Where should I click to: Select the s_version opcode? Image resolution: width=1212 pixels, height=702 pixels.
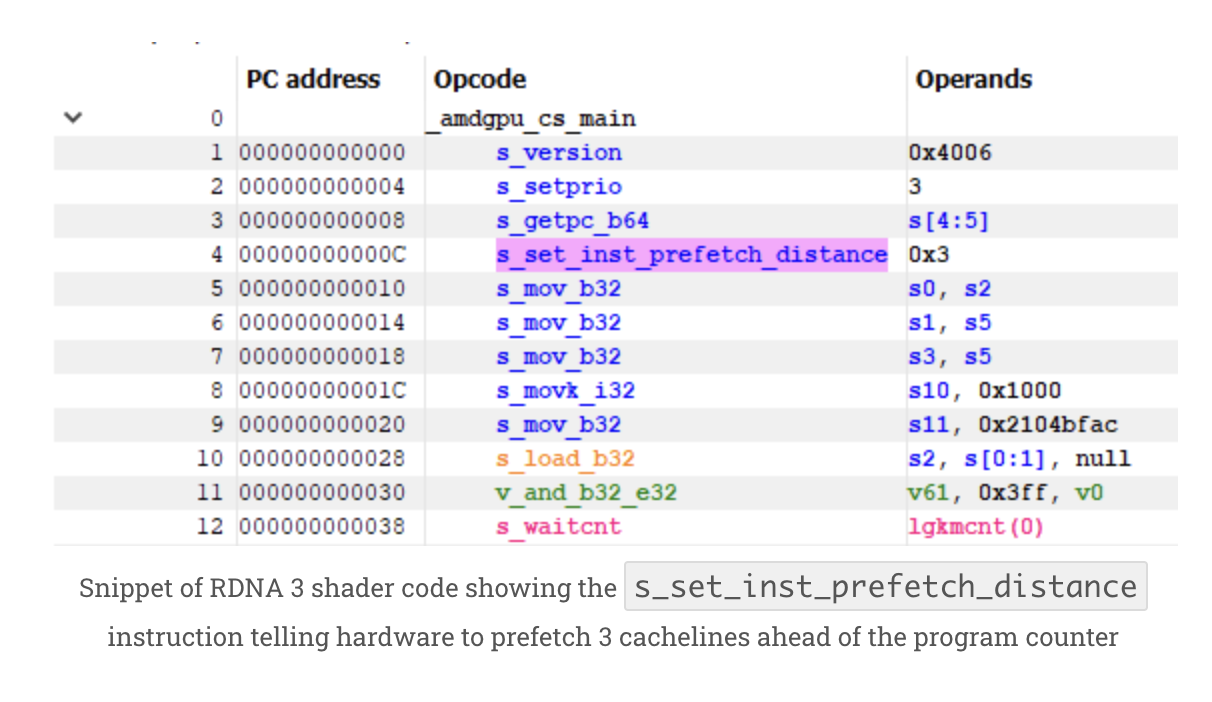pos(559,153)
